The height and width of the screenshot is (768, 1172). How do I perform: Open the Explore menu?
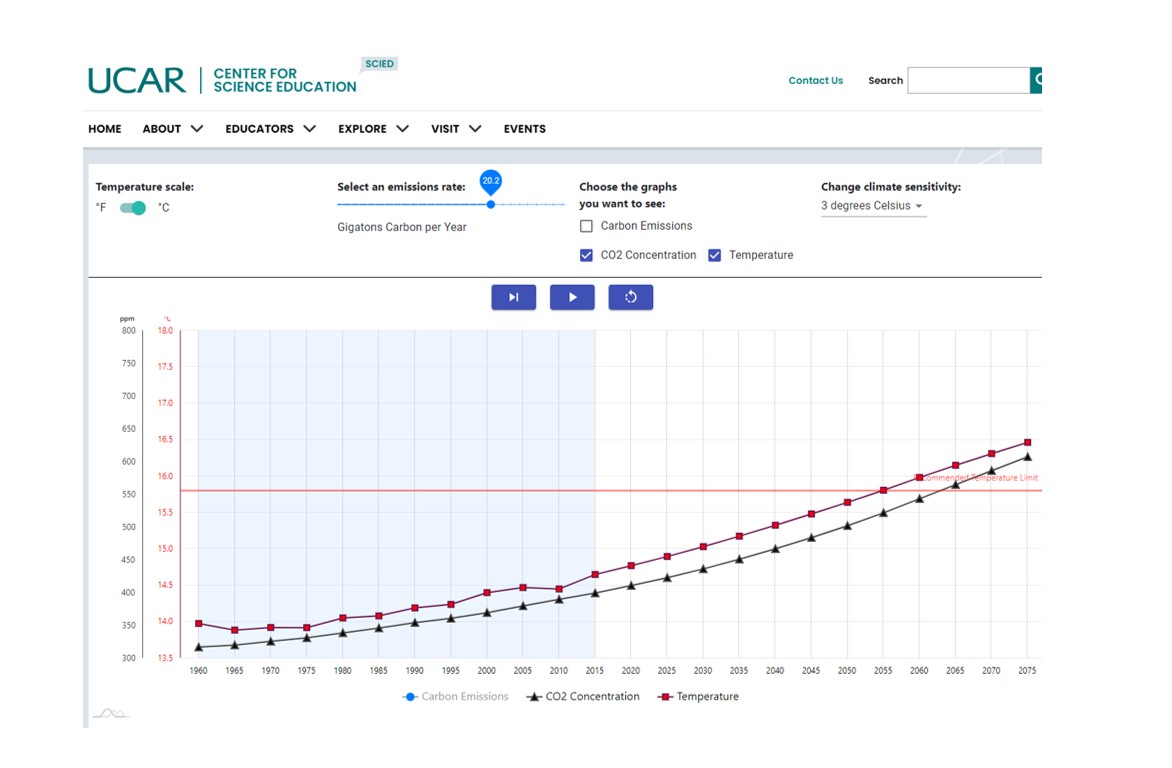click(x=373, y=129)
